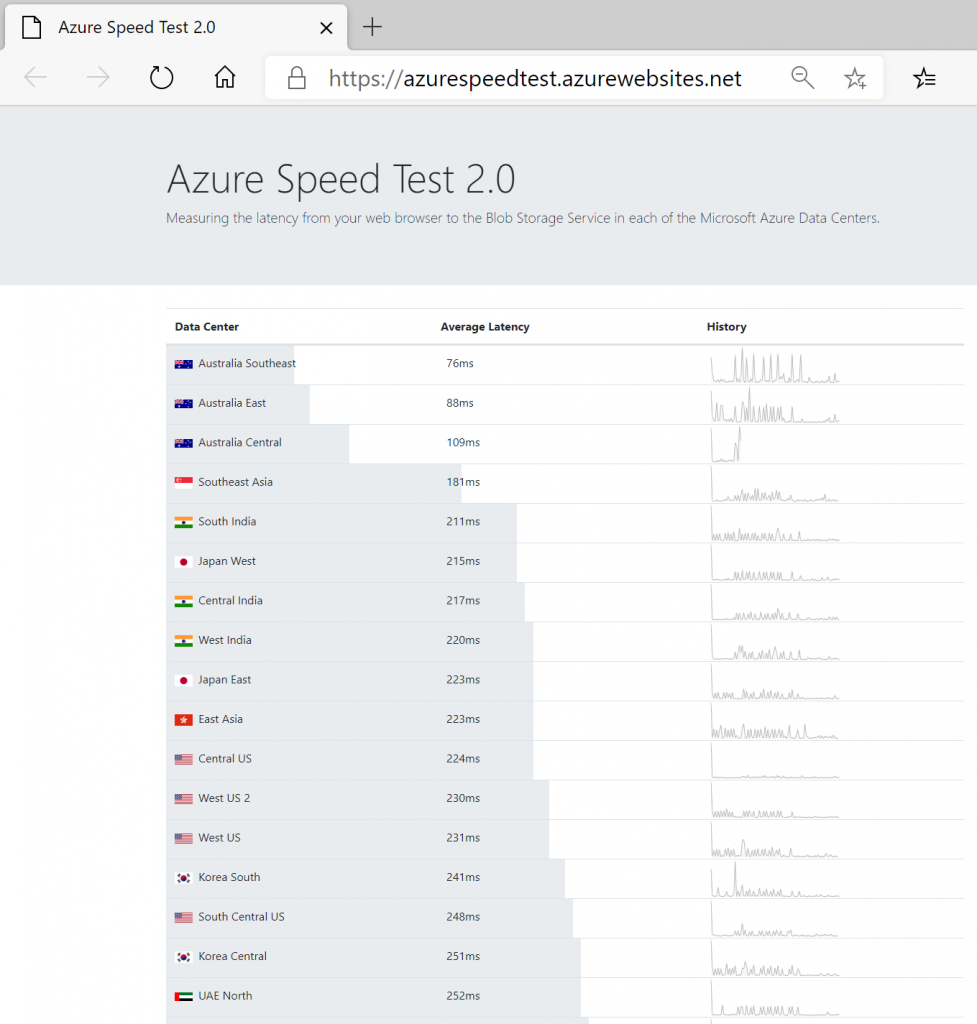This screenshot has width=977, height=1024.
Task: Click the browser refresh button
Action: tap(162, 78)
